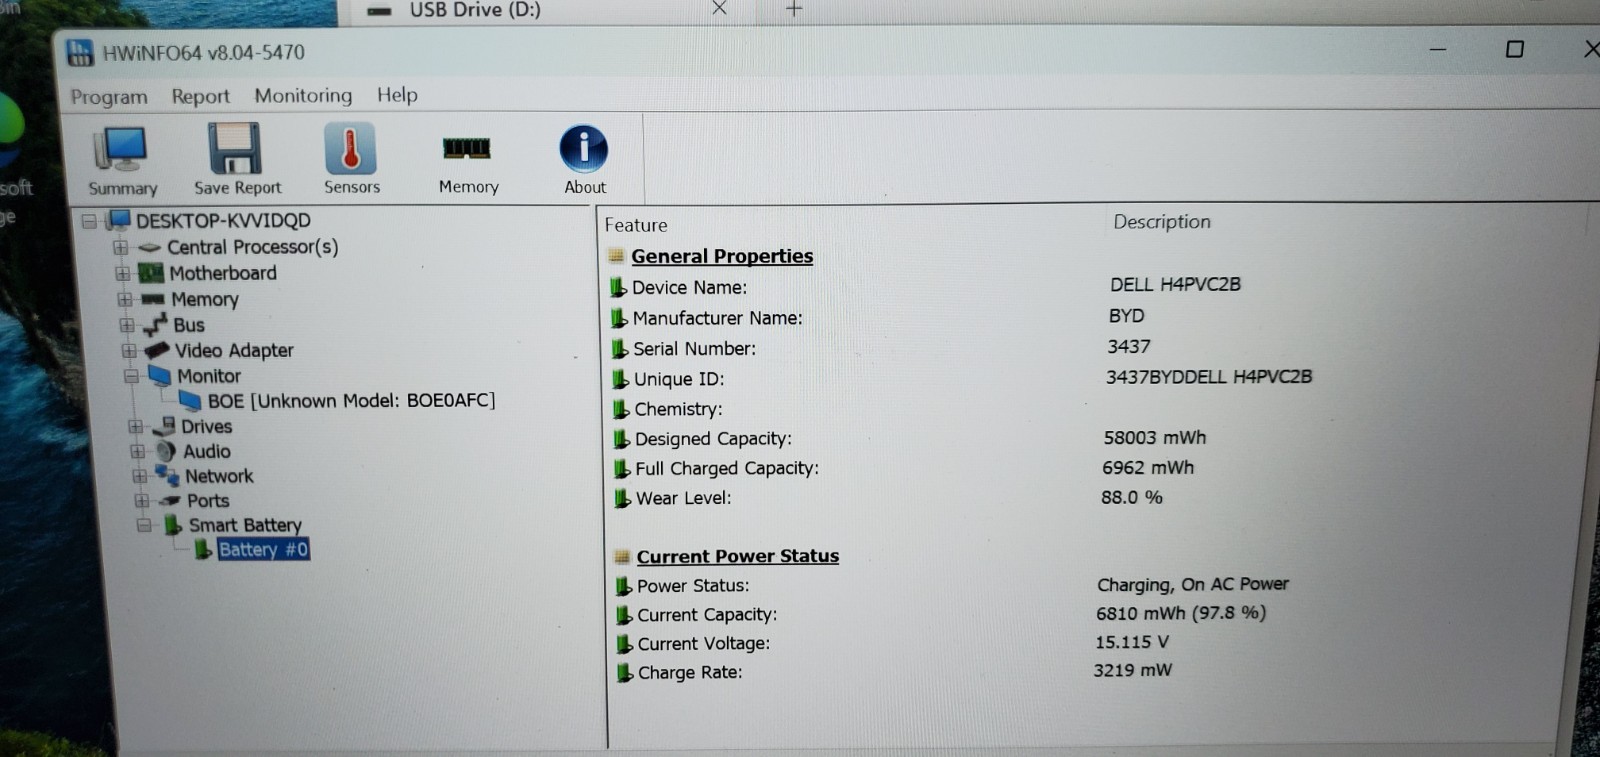Image resolution: width=1600 pixels, height=757 pixels.
Task: Click the Ports node icon
Action: tap(170, 501)
